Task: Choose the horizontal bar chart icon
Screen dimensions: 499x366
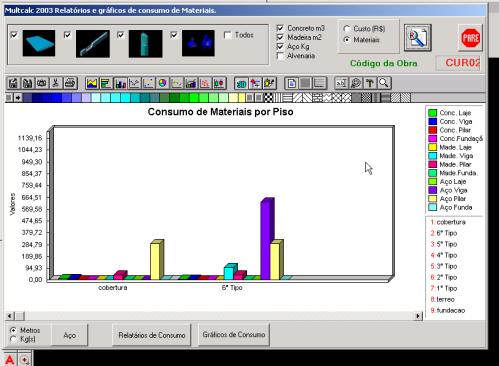Action: (x=106, y=83)
